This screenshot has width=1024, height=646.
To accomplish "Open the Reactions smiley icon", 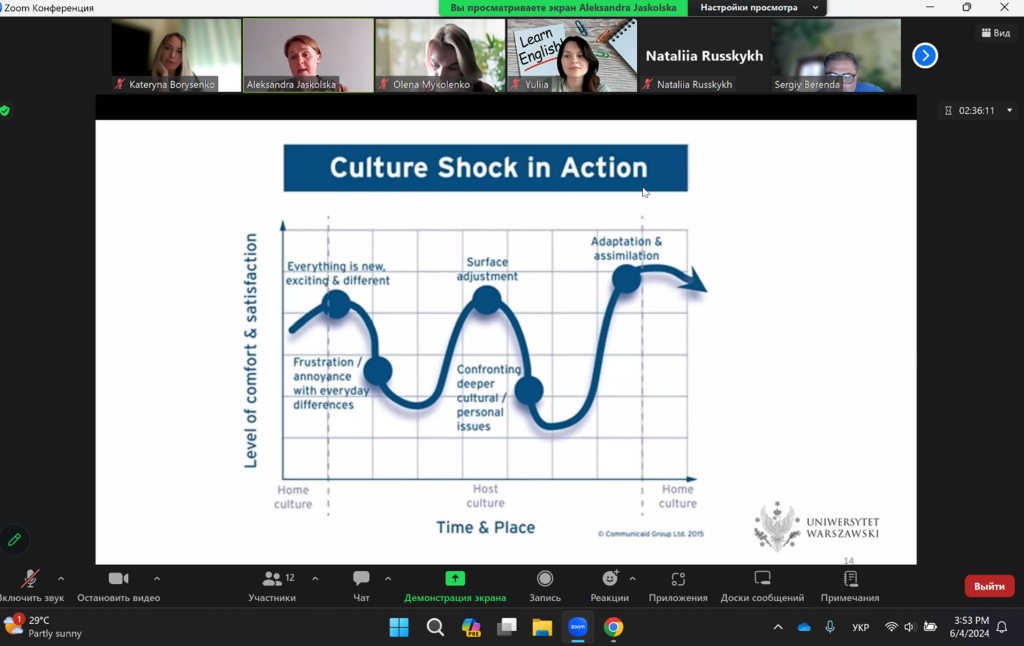I will click(x=609, y=579).
